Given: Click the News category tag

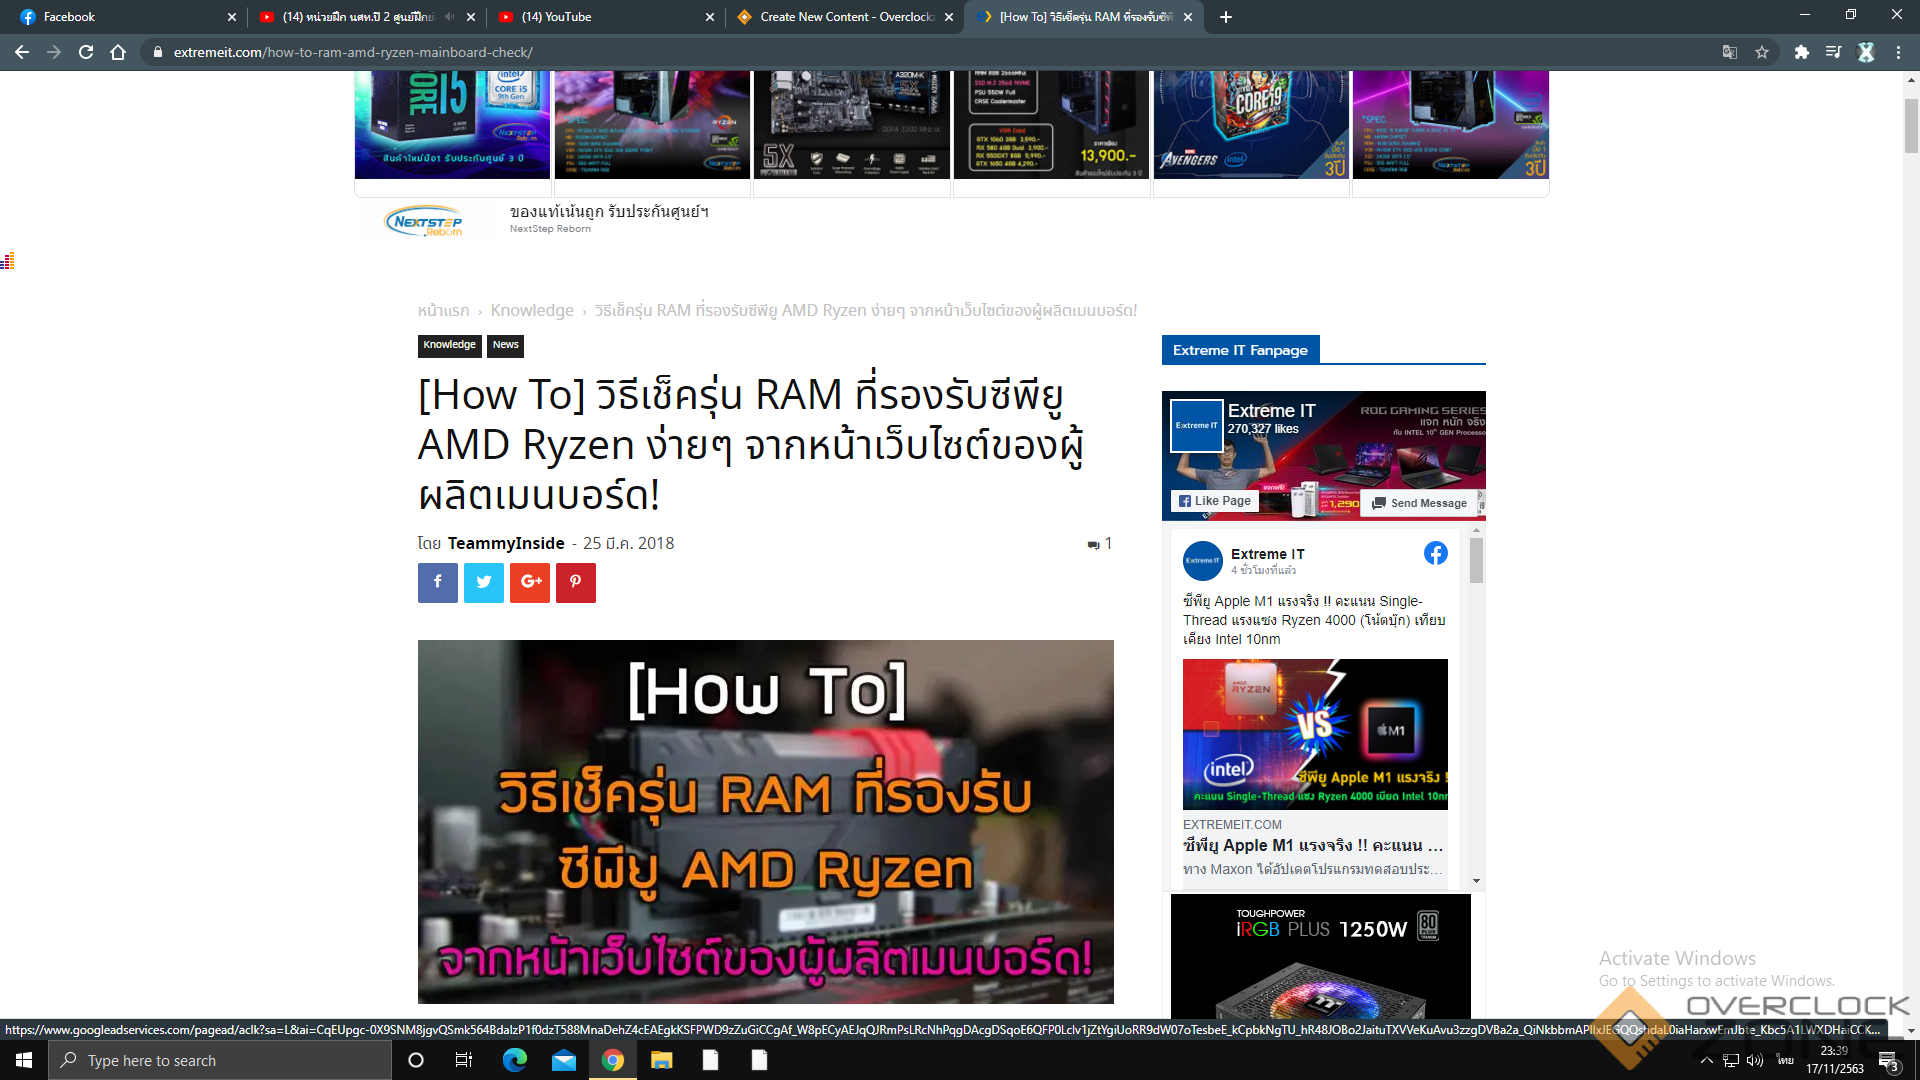Looking at the screenshot, I should pos(505,345).
